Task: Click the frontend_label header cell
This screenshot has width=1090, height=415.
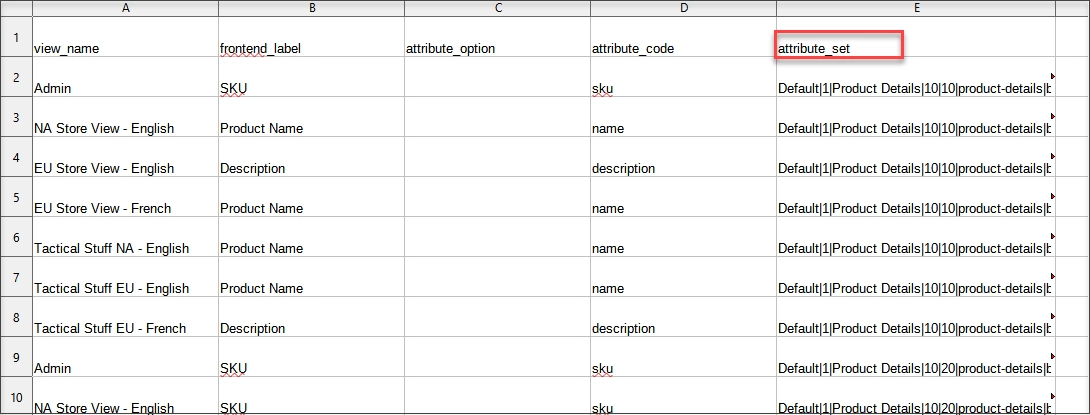Action: pyautogui.click(x=311, y=37)
